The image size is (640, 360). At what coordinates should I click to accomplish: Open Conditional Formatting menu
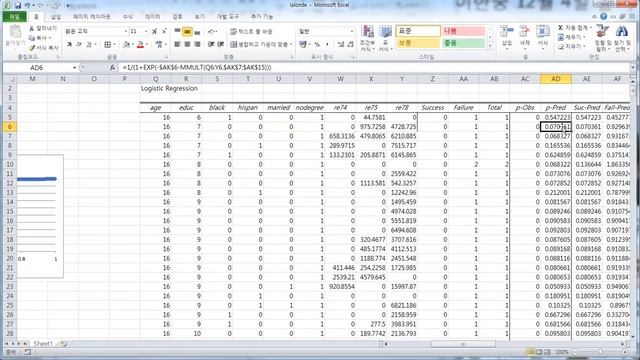(368, 38)
